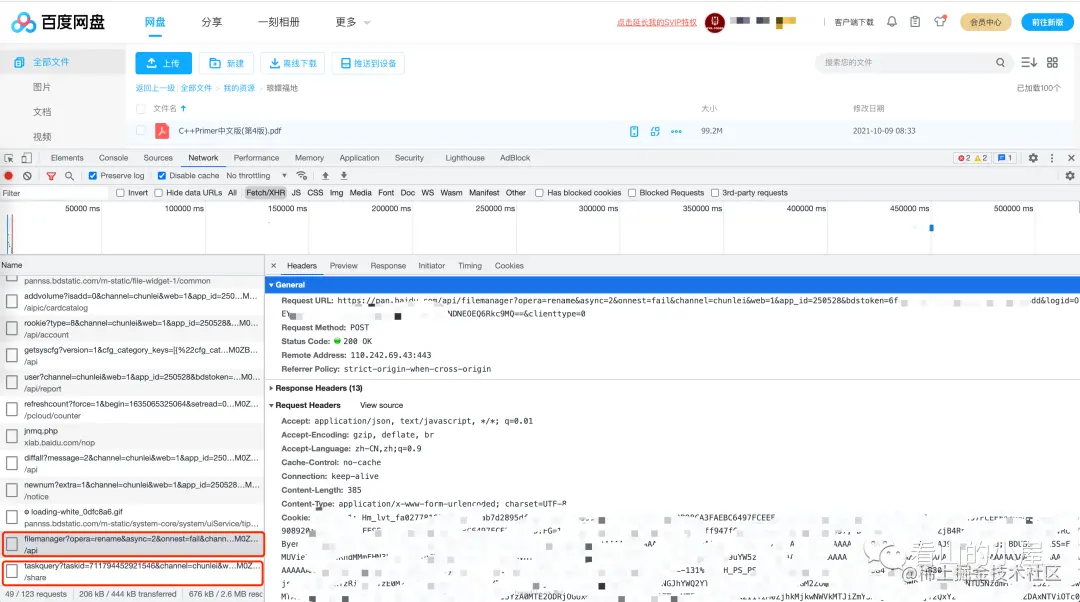Check 3rd-party requests option
Screen dimensions: 1080x602
[715, 193]
